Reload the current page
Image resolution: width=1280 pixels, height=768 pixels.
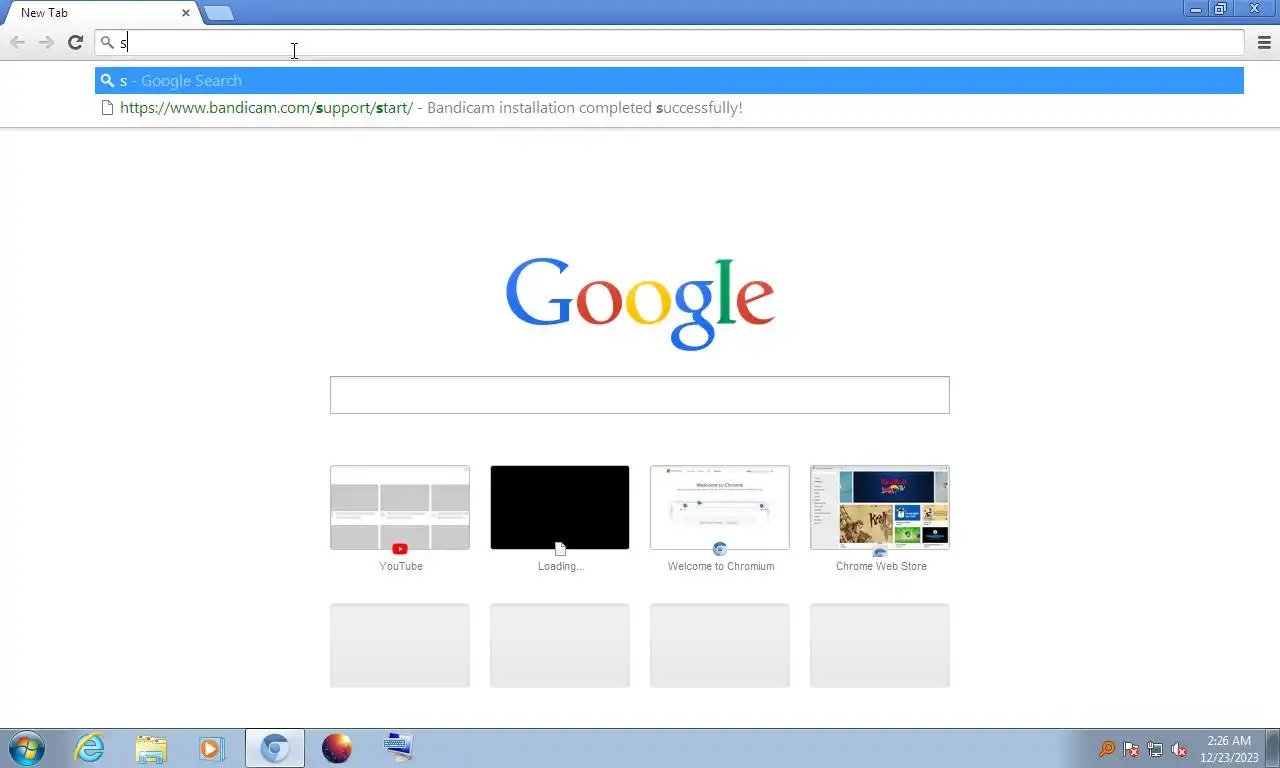(75, 42)
